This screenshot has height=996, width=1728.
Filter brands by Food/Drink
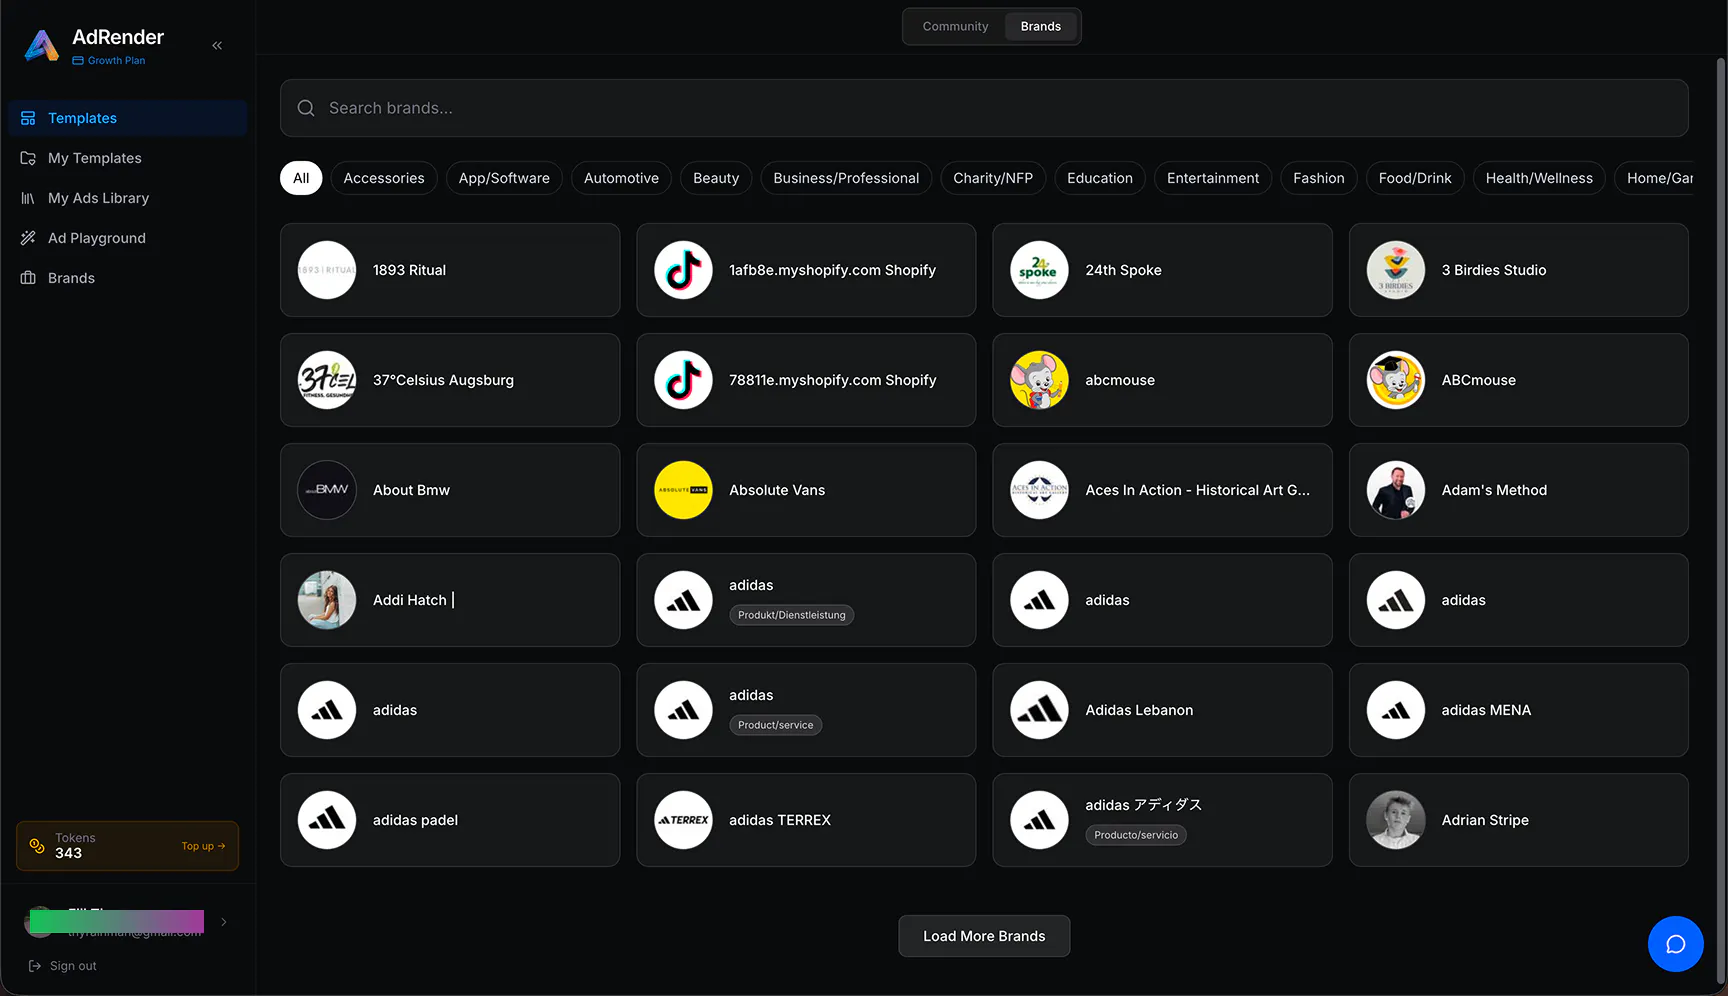1415,178
